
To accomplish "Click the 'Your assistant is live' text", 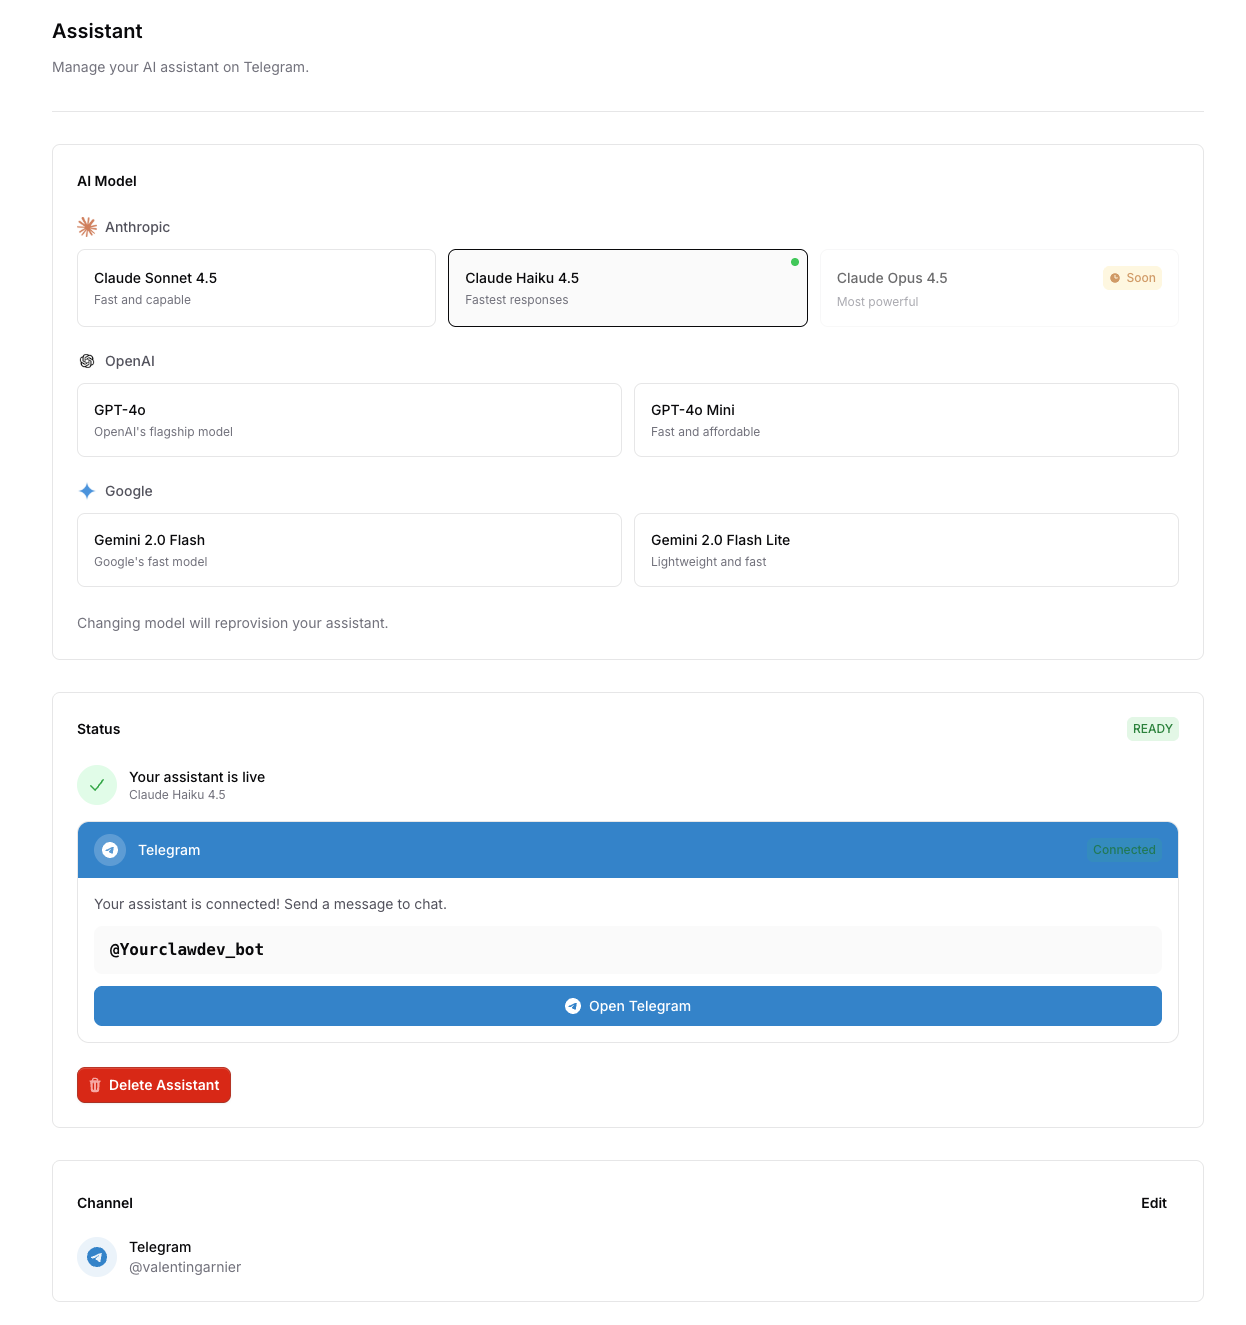I will coord(197,777).
